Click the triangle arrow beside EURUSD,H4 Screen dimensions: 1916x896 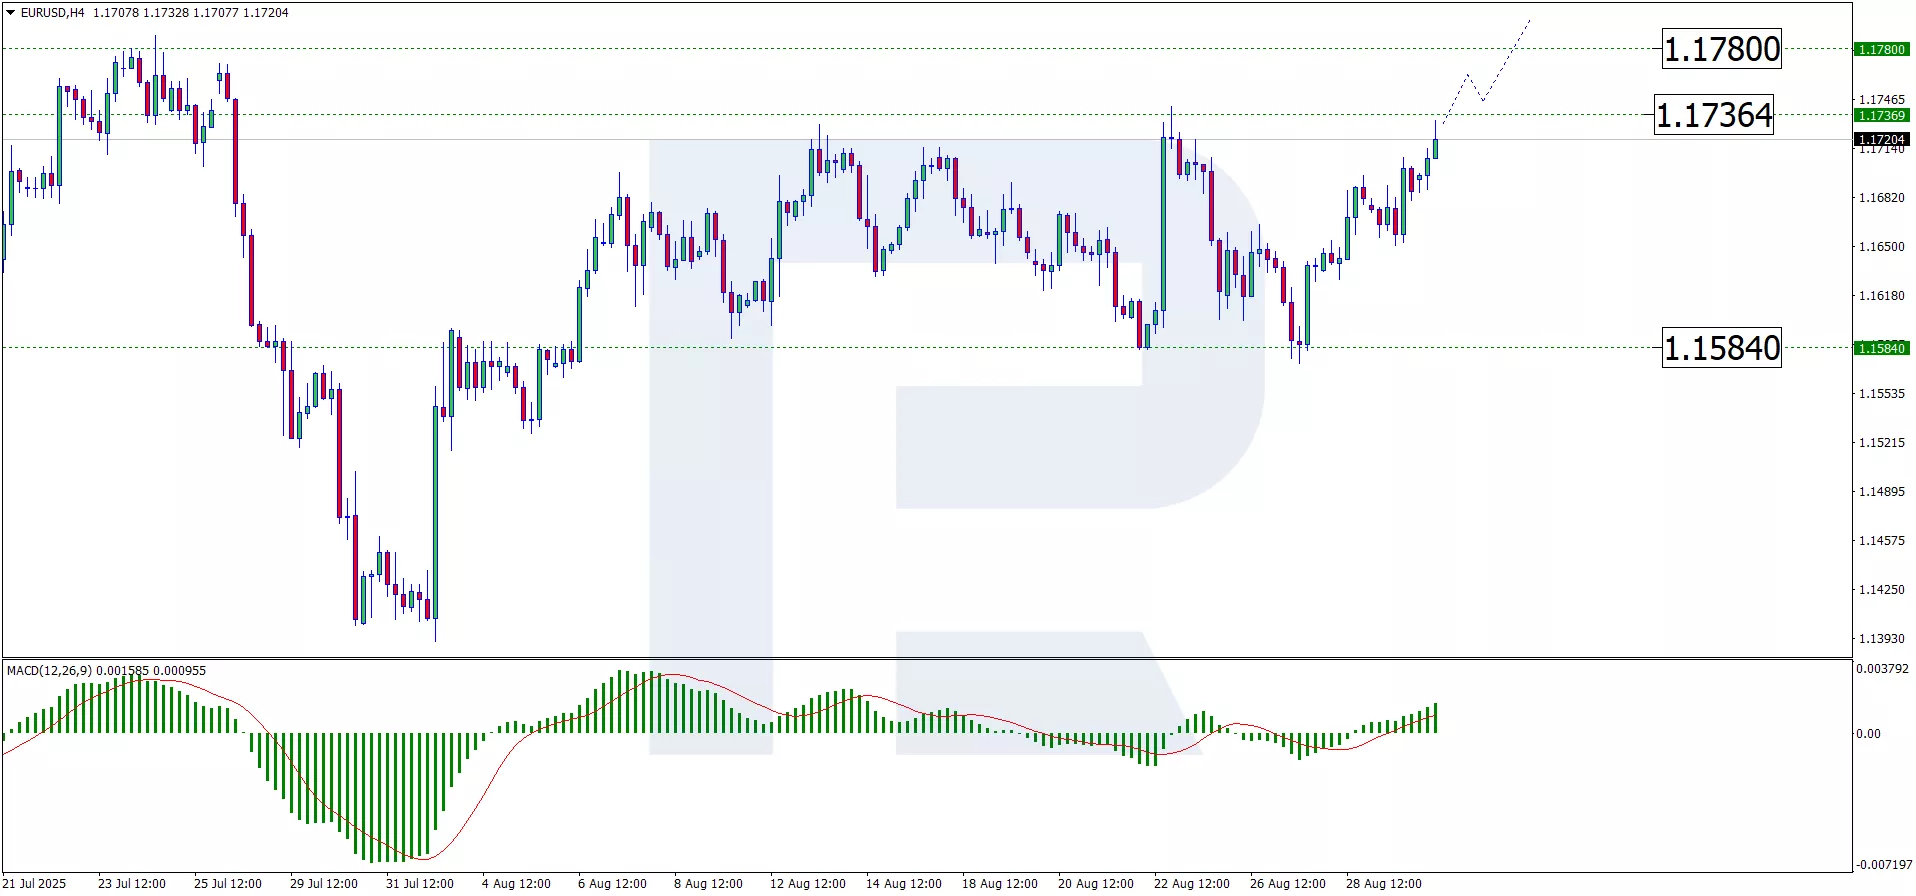tap(11, 13)
